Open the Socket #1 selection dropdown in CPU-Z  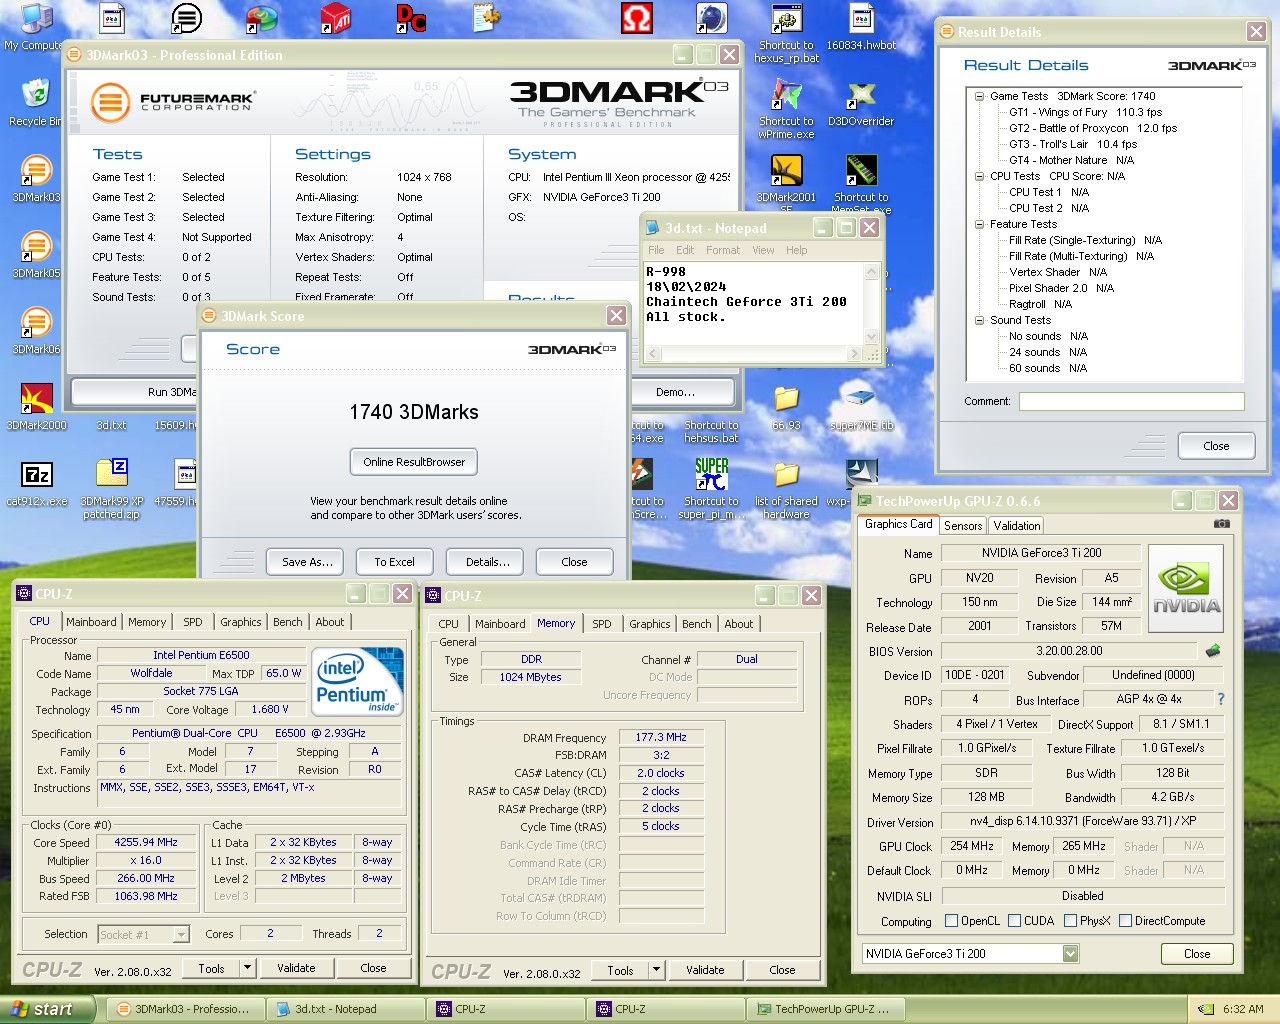pyautogui.click(x=181, y=934)
